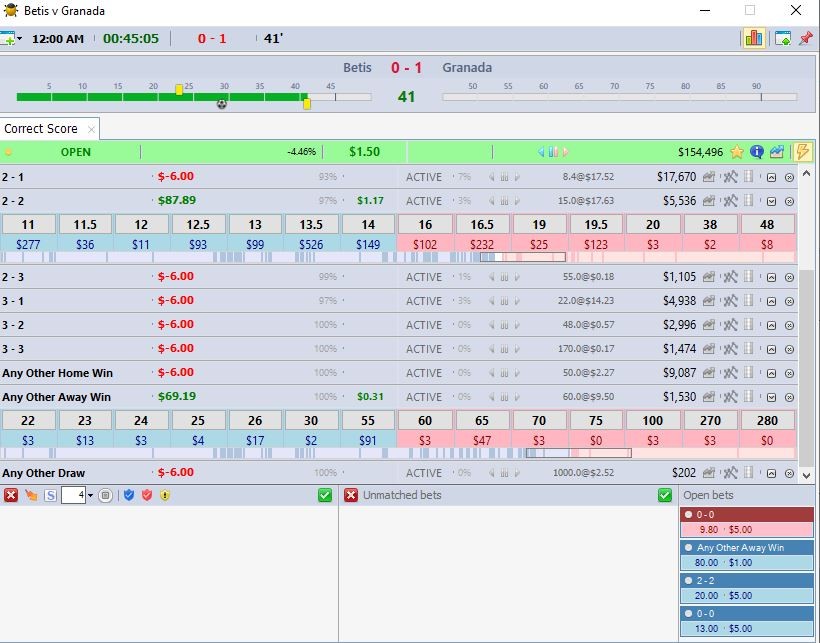Click the global market step-left arrow
The width and height of the screenshot is (820, 643).
click(541, 152)
